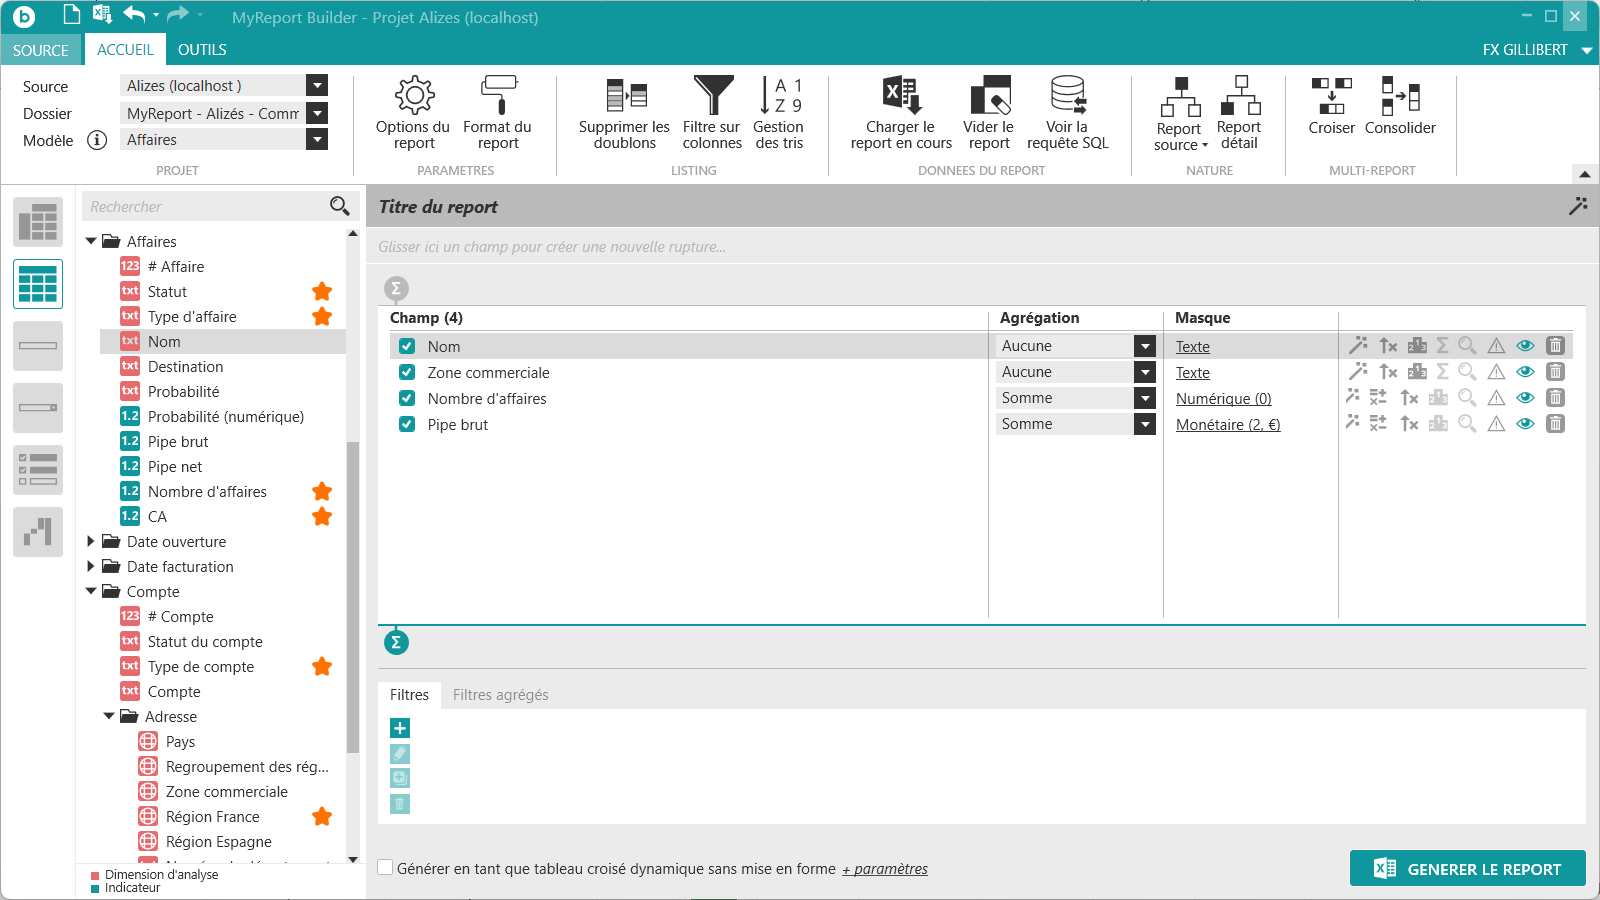Click Supprimer les doublons icon
The width and height of the screenshot is (1600, 900).
[x=626, y=96]
